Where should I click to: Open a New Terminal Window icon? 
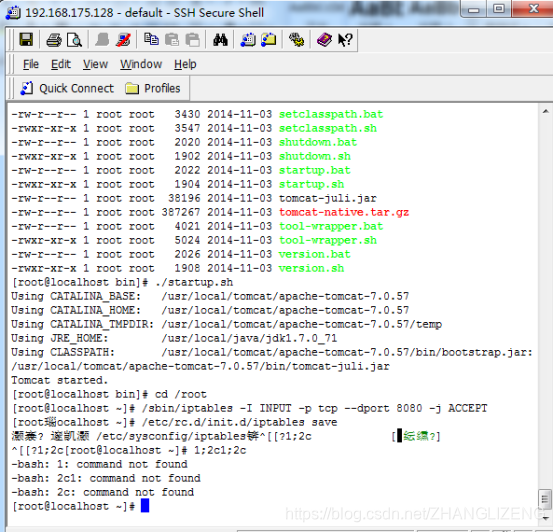point(248,40)
